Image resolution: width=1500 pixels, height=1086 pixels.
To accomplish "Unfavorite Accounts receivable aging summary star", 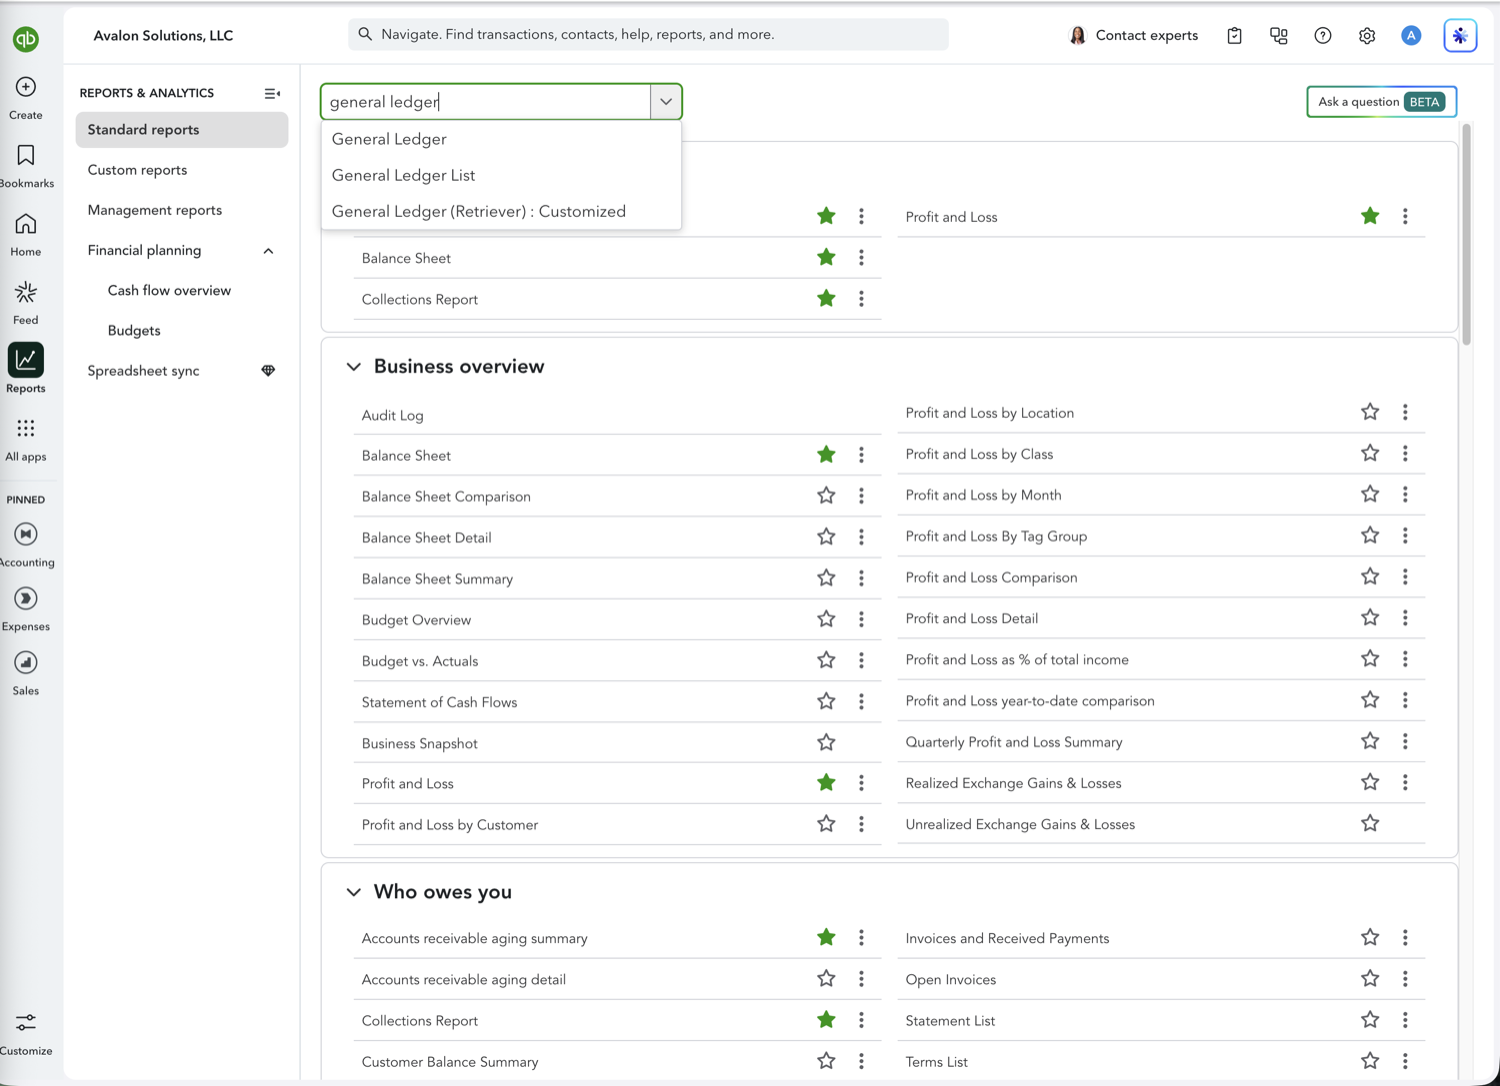I will [826, 937].
